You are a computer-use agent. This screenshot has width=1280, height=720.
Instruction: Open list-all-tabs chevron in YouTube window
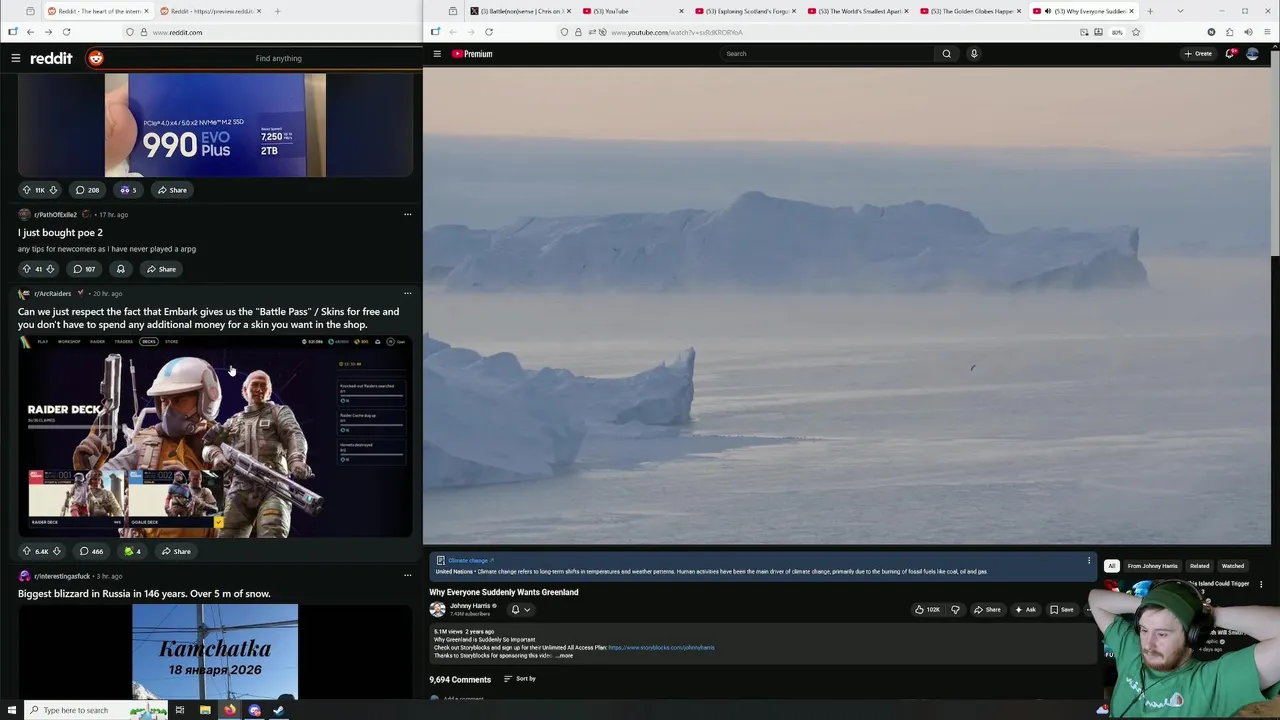click(1180, 11)
